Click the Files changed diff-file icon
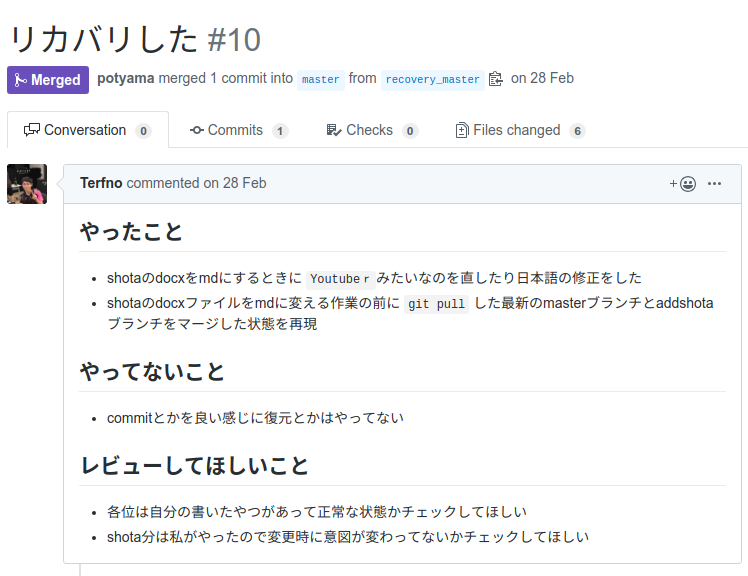Image resolution: width=748 pixels, height=576 pixels. pos(462,130)
